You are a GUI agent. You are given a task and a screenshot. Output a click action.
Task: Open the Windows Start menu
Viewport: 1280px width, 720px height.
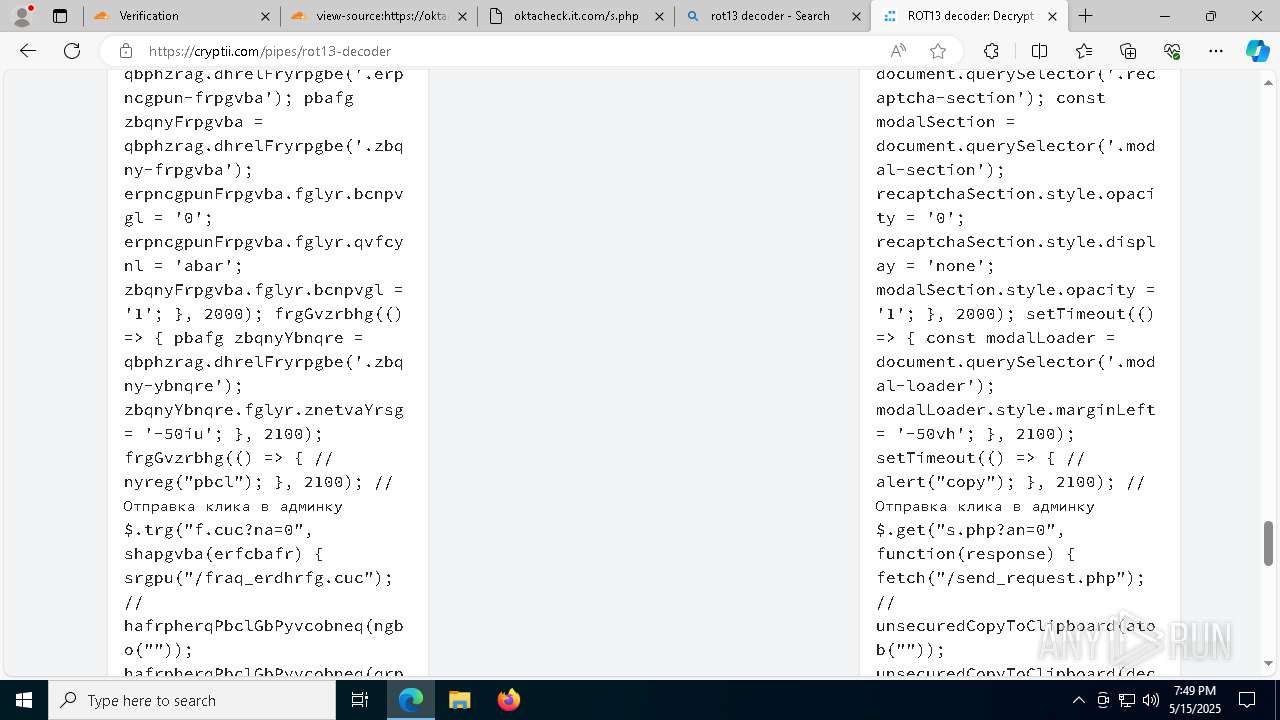click(24, 700)
